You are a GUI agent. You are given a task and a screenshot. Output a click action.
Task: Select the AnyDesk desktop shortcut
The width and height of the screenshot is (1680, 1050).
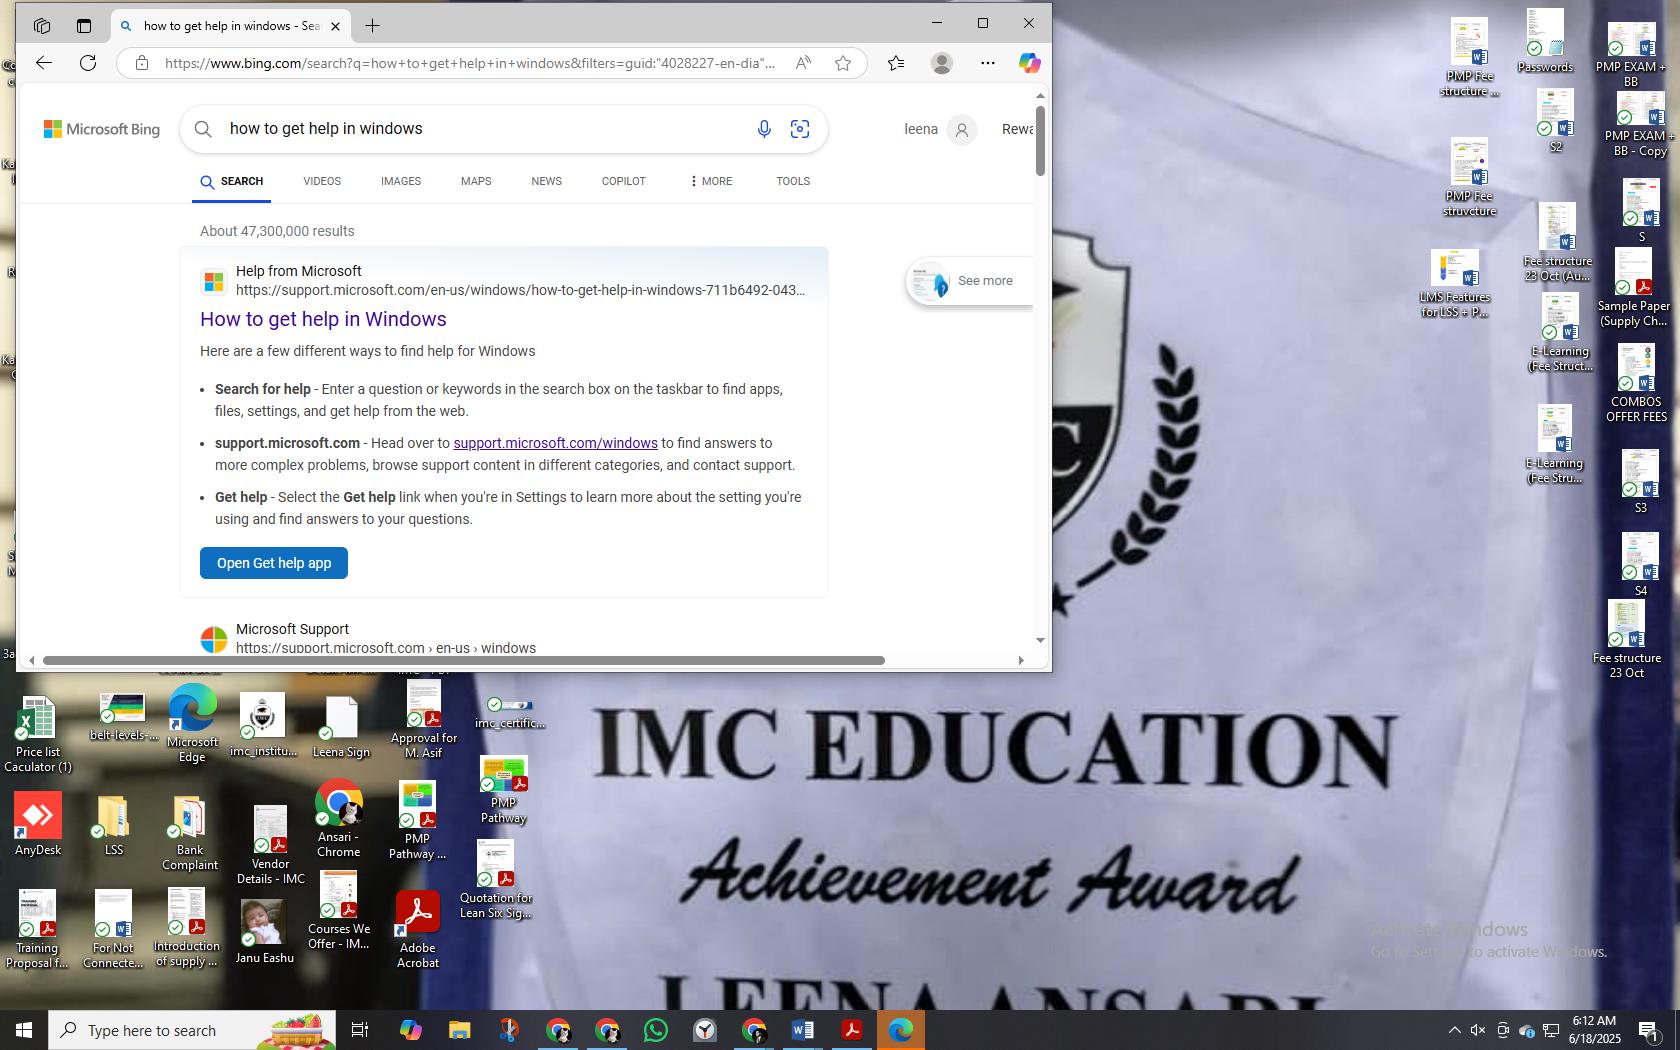tap(38, 825)
